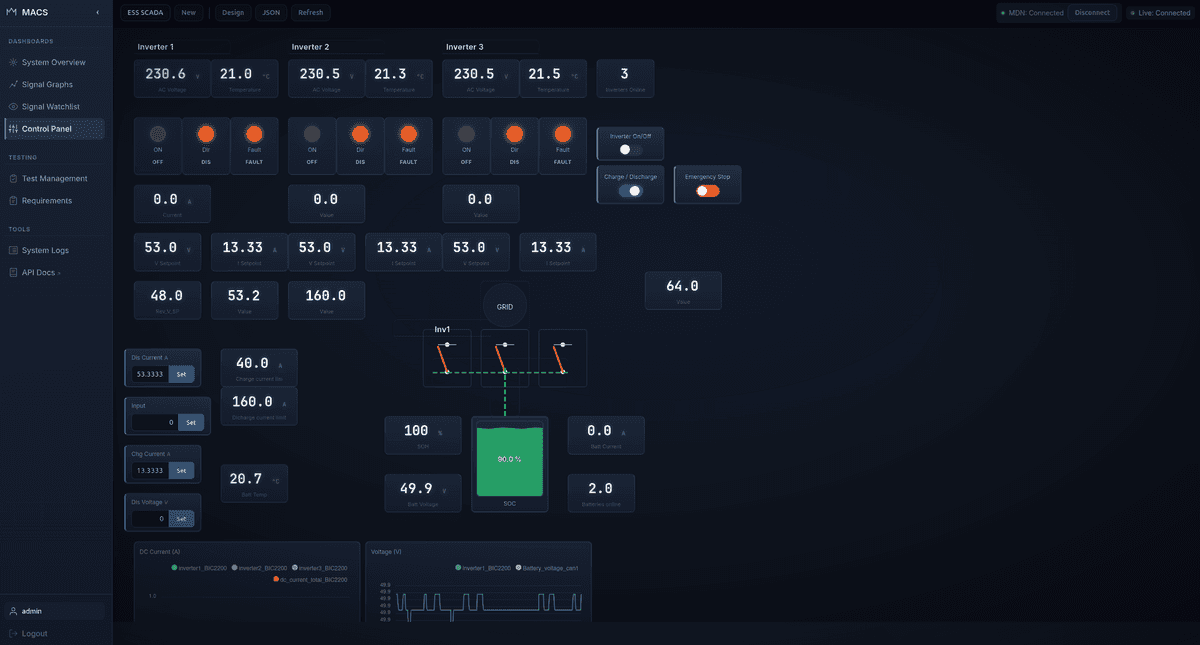Click Inverter 3 Fault status lamp
This screenshot has width=1200, height=645.
pyautogui.click(x=562, y=133)
